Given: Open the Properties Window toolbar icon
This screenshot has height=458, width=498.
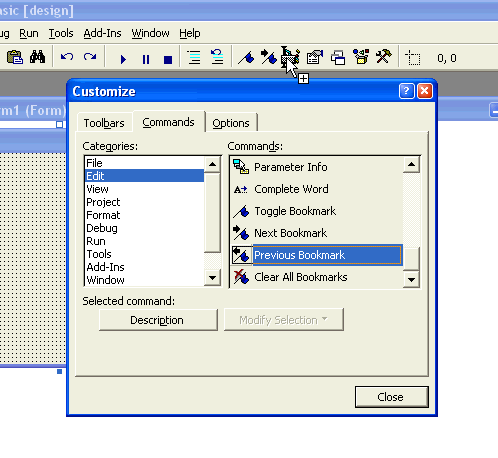Looking at the screenshot, I should coord(315,57).
